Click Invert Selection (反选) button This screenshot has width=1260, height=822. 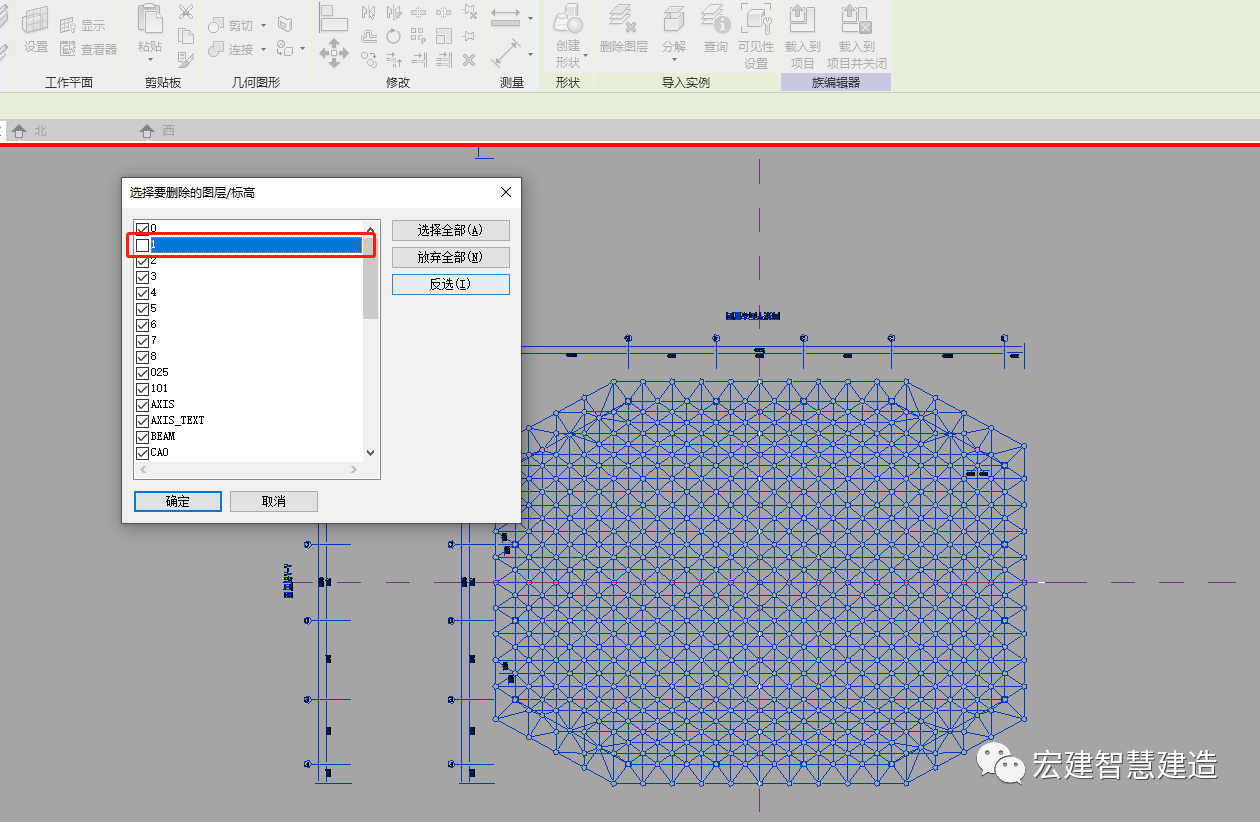coord(450,284)
